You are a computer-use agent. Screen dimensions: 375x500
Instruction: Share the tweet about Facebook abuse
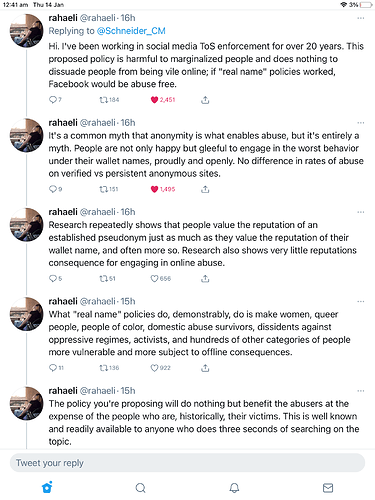pos(205,100)
